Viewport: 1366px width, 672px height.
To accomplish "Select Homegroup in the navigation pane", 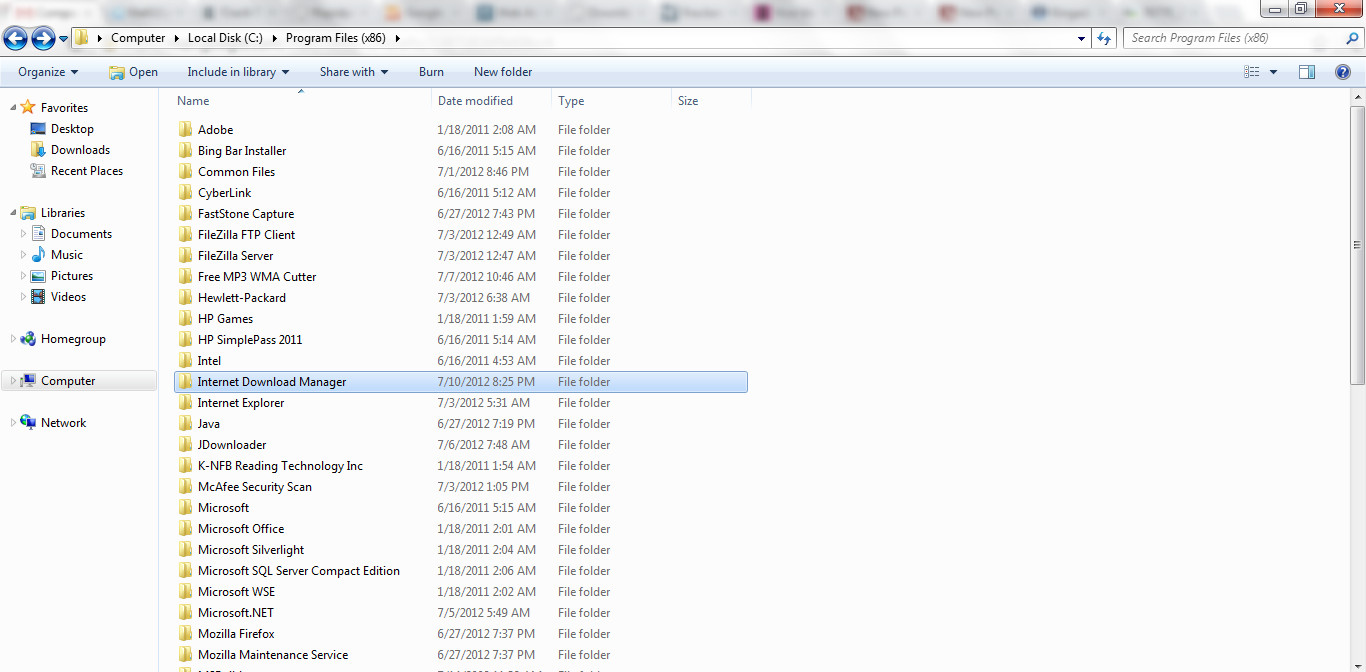I will [x=73, y=339].
